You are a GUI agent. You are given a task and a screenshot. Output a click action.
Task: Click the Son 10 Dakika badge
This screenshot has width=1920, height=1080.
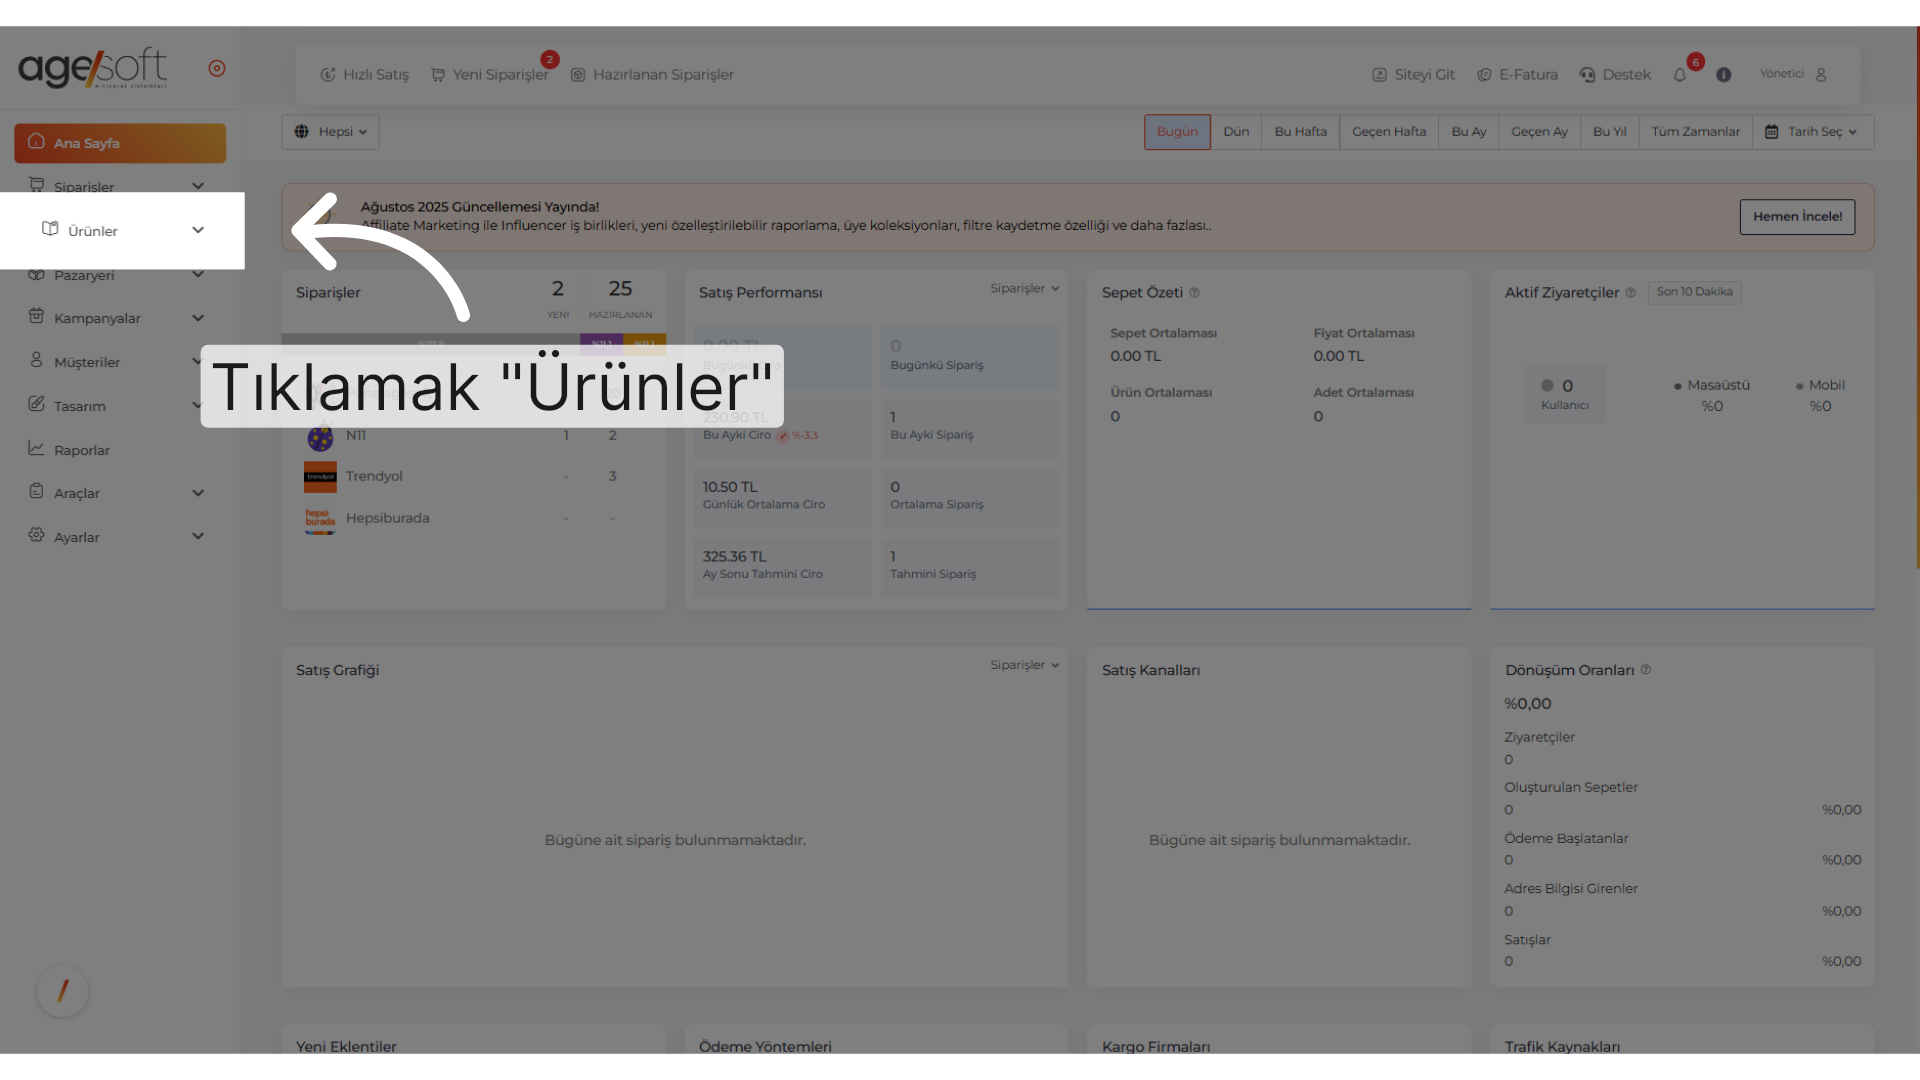coord(1694,292)
